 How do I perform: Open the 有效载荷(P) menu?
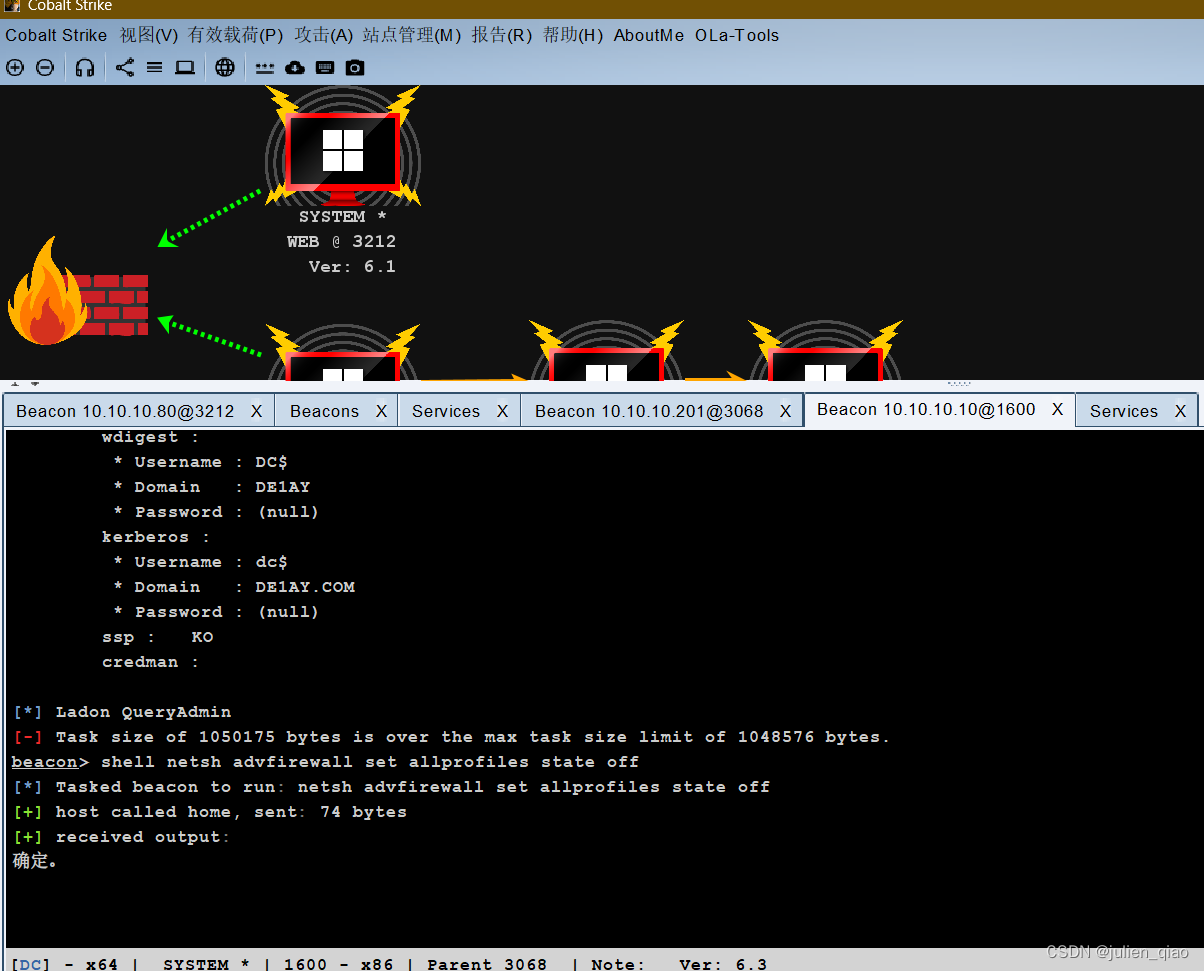[236, 35]
